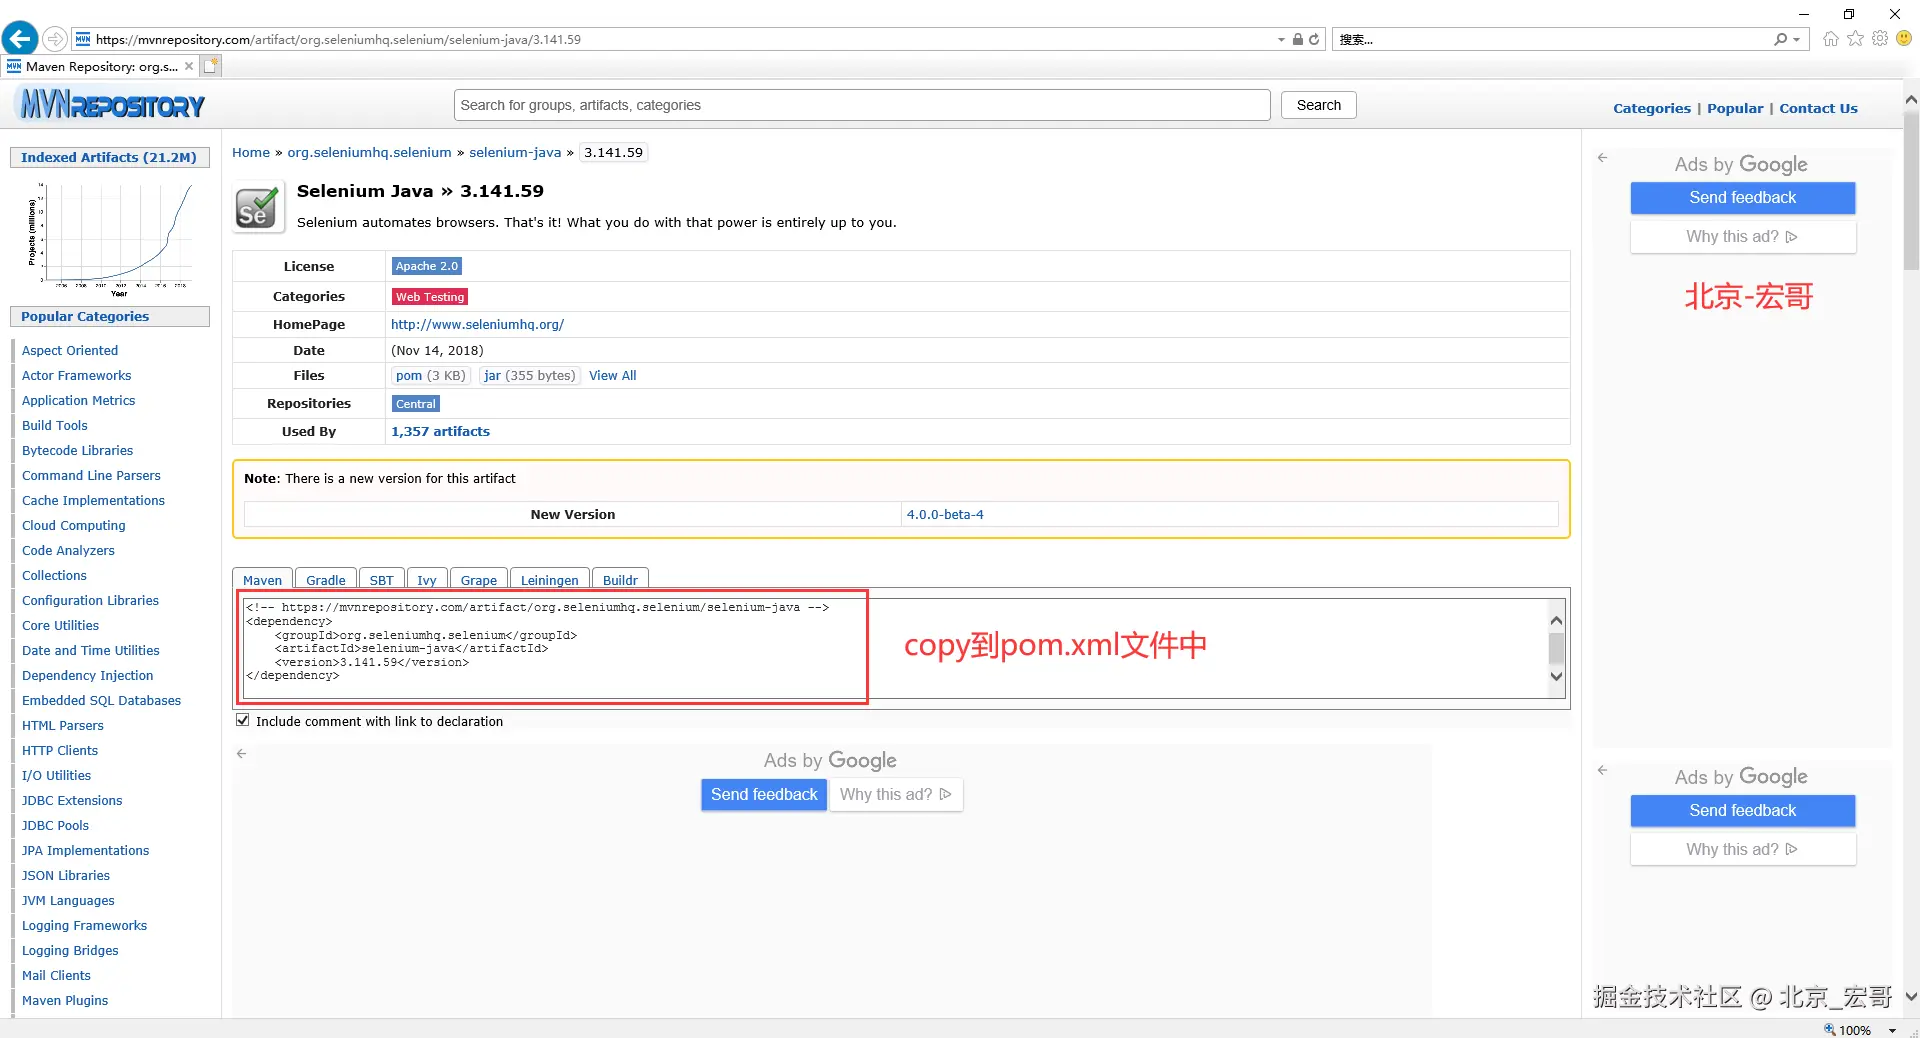
Task: Toggle 'Include comment with link to declaration' checkbox
Action: point(242,720)
